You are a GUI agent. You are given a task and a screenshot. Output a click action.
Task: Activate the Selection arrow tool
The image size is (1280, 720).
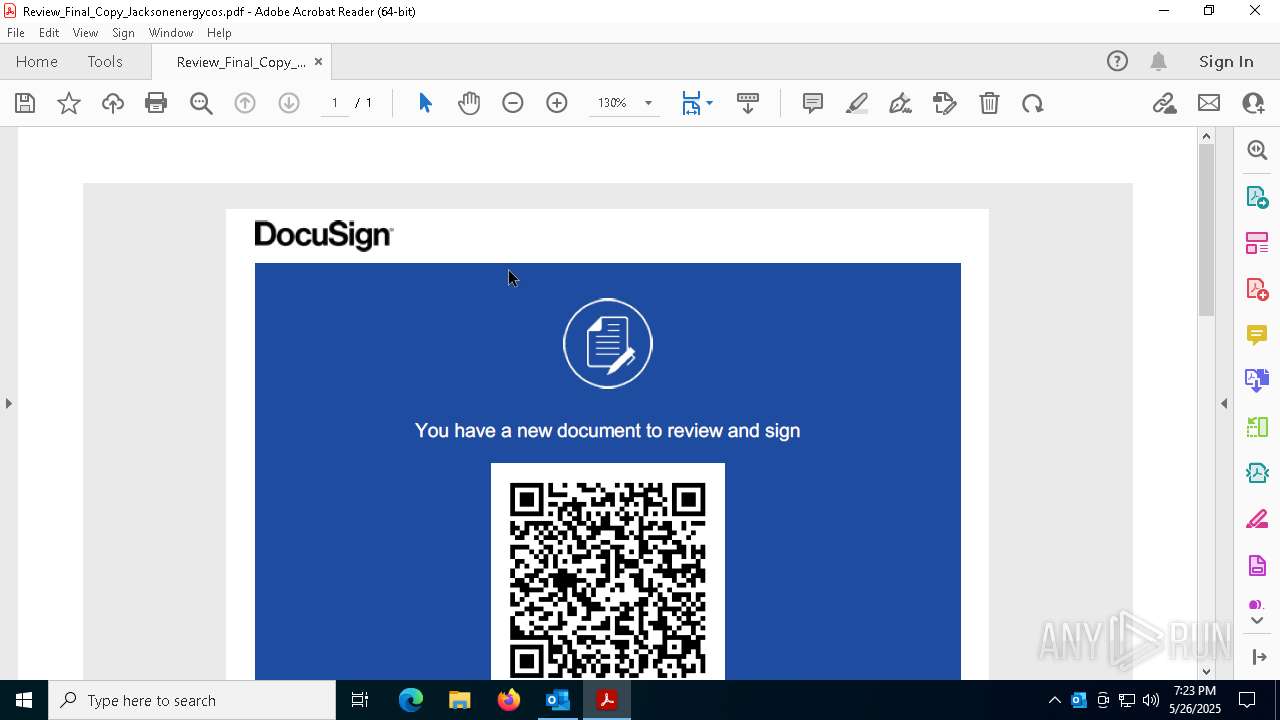[425, 103]
